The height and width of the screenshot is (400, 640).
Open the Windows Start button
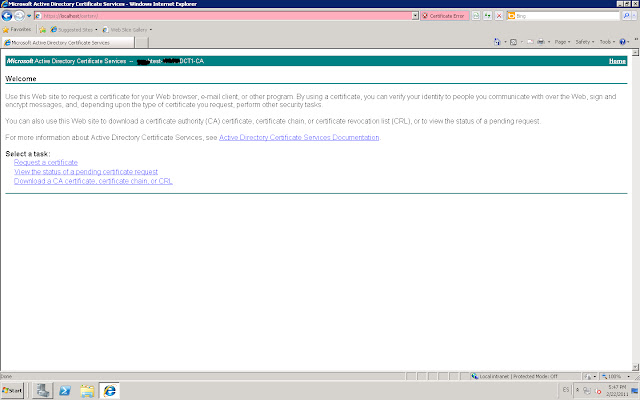[12, 391]
